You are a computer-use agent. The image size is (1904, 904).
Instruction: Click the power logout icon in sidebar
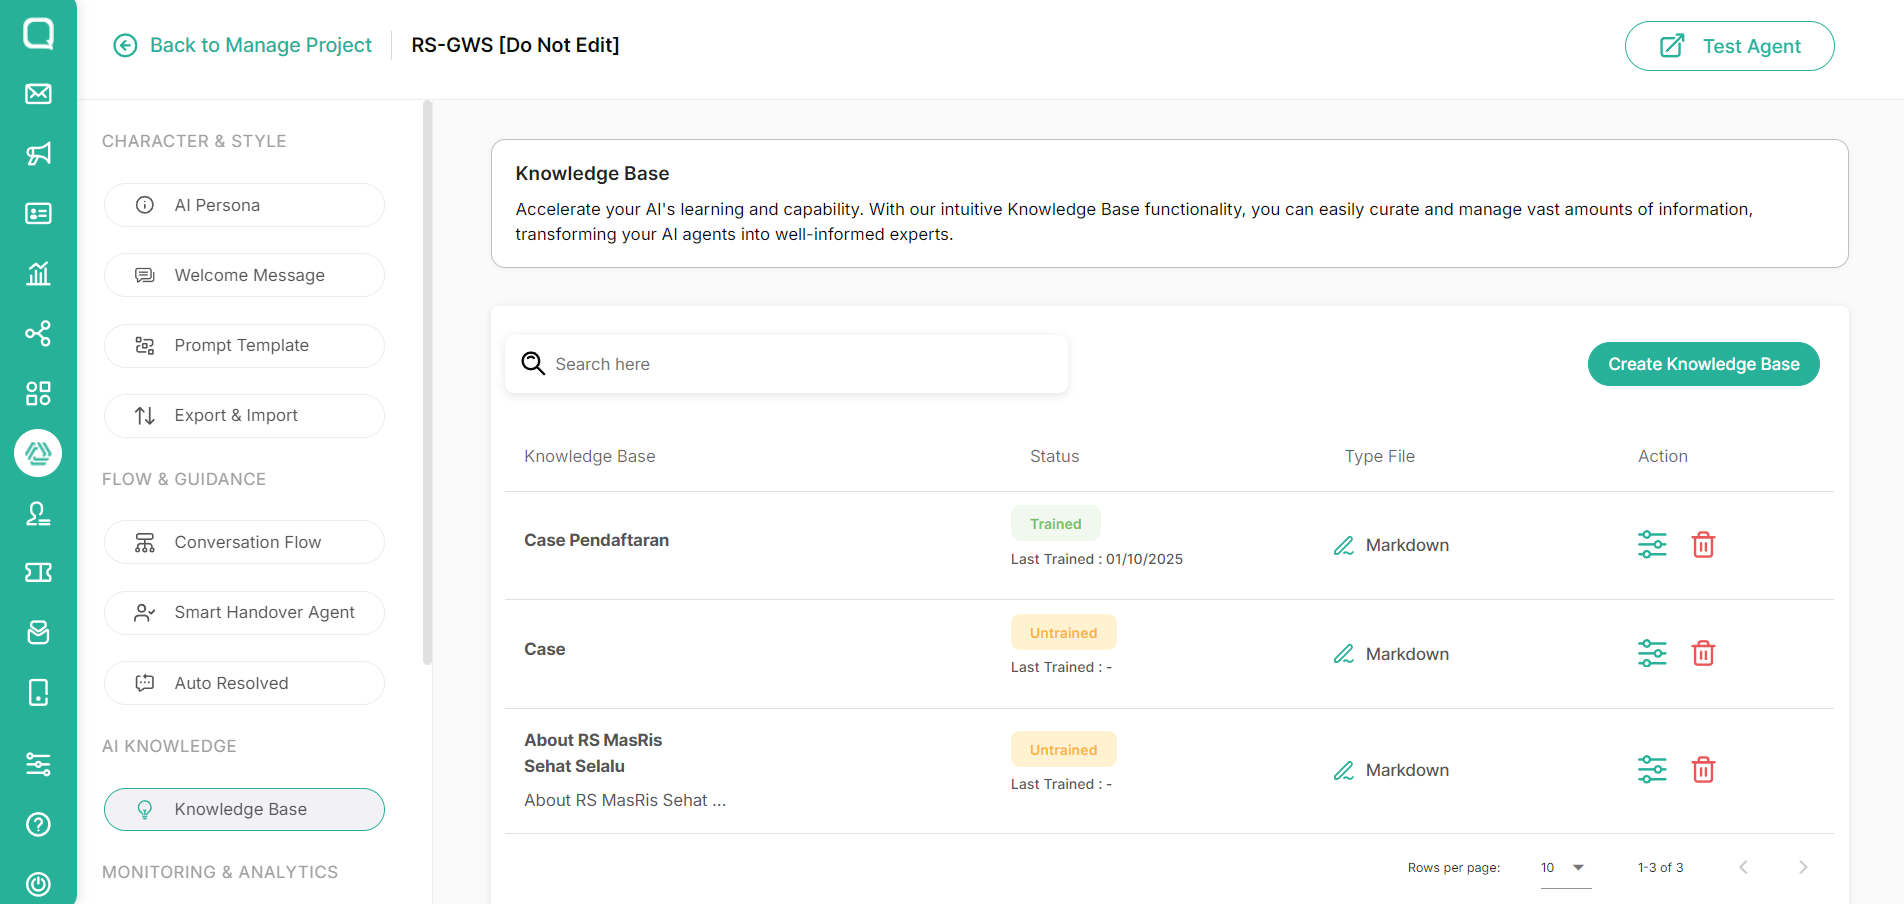[38, 884]
